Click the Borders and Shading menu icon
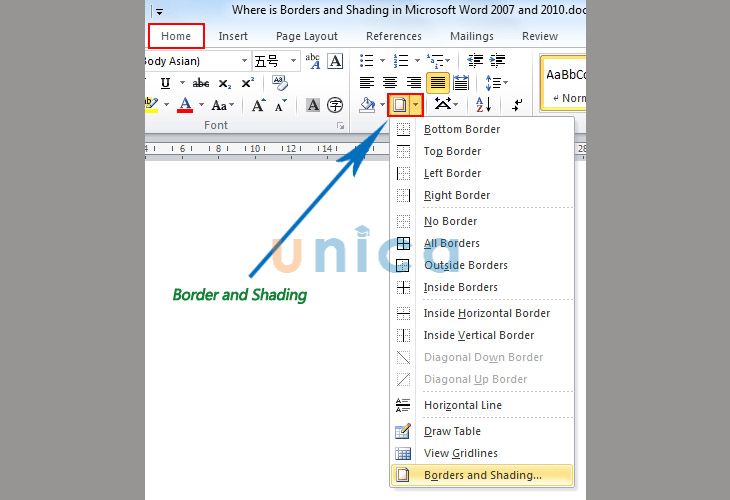 coord(403,475)
